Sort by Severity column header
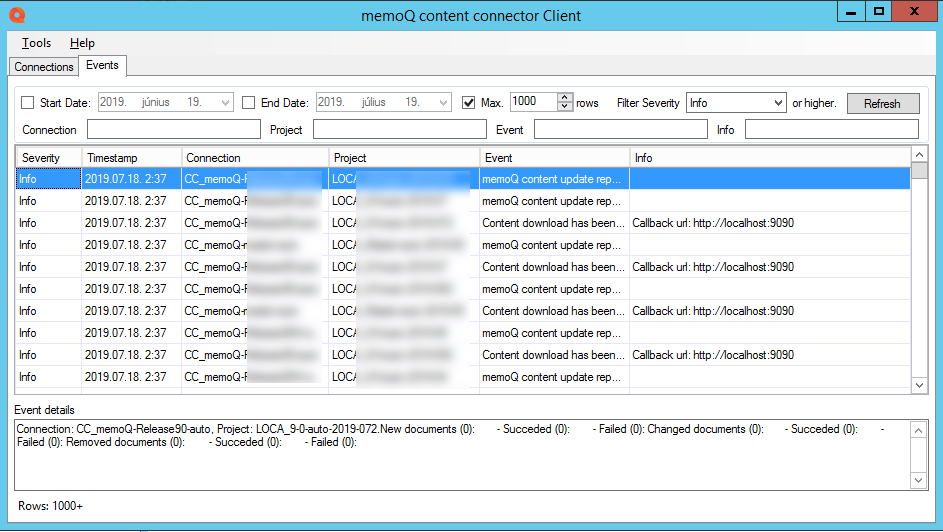Image resolution: width=943 pixels, height=532 pixels. tap(49, 158)
